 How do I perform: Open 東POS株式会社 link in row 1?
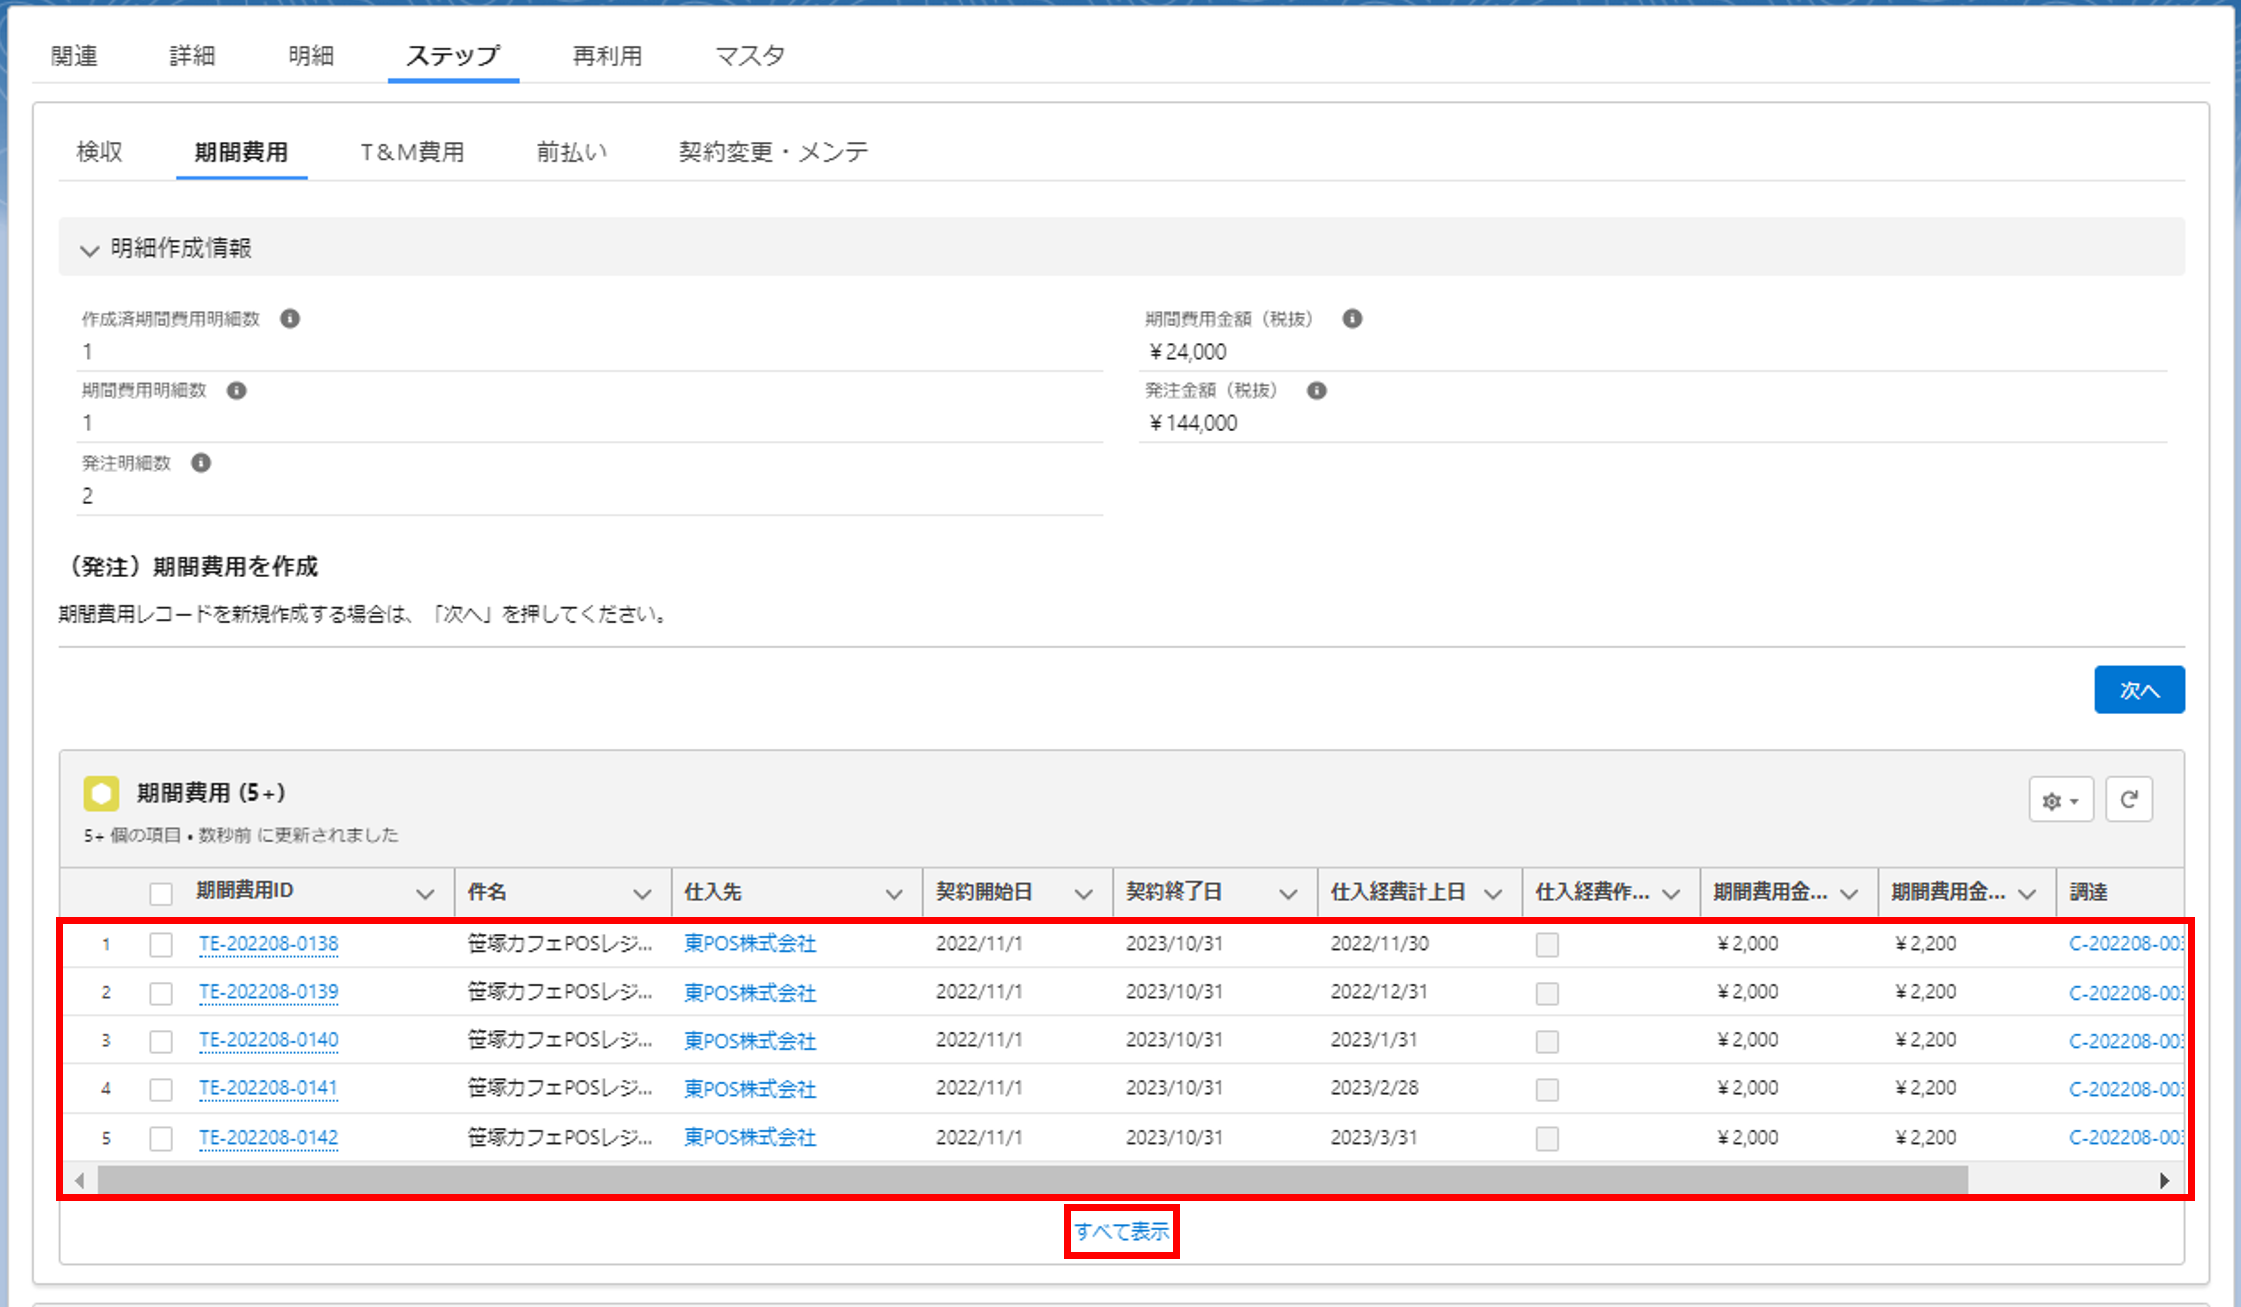click(750, 944)
